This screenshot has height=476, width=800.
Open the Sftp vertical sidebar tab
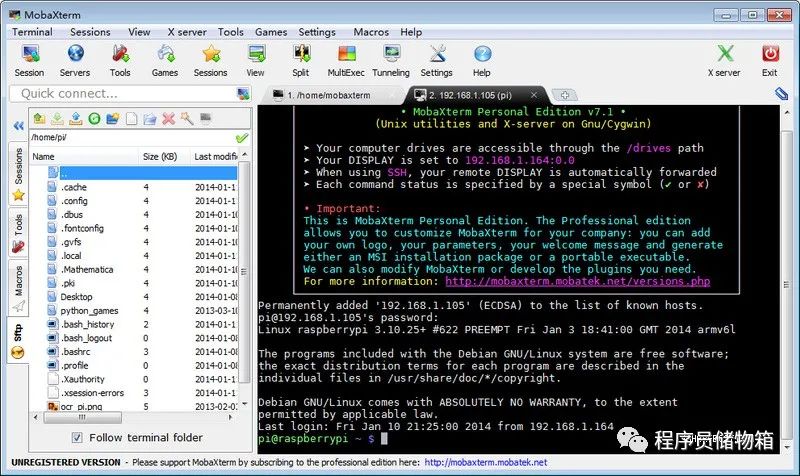pyautogui.click(x=18, y=340)
